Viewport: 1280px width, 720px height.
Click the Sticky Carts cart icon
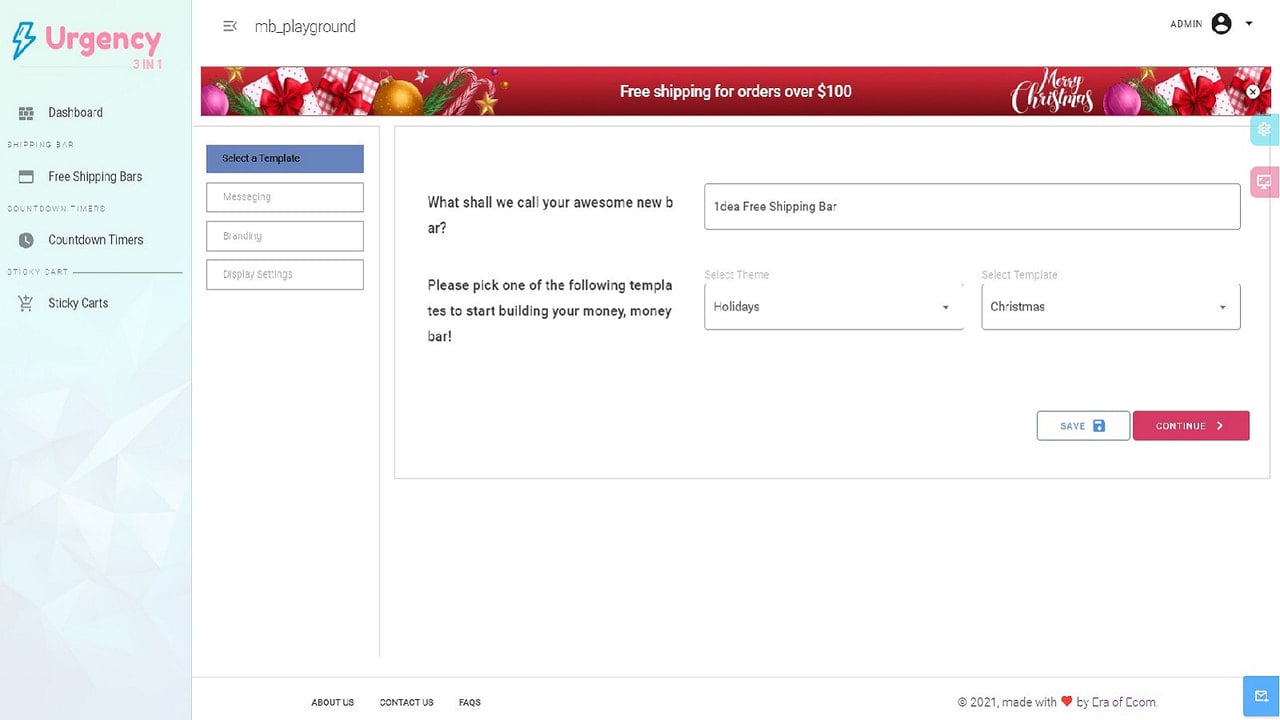26,303
